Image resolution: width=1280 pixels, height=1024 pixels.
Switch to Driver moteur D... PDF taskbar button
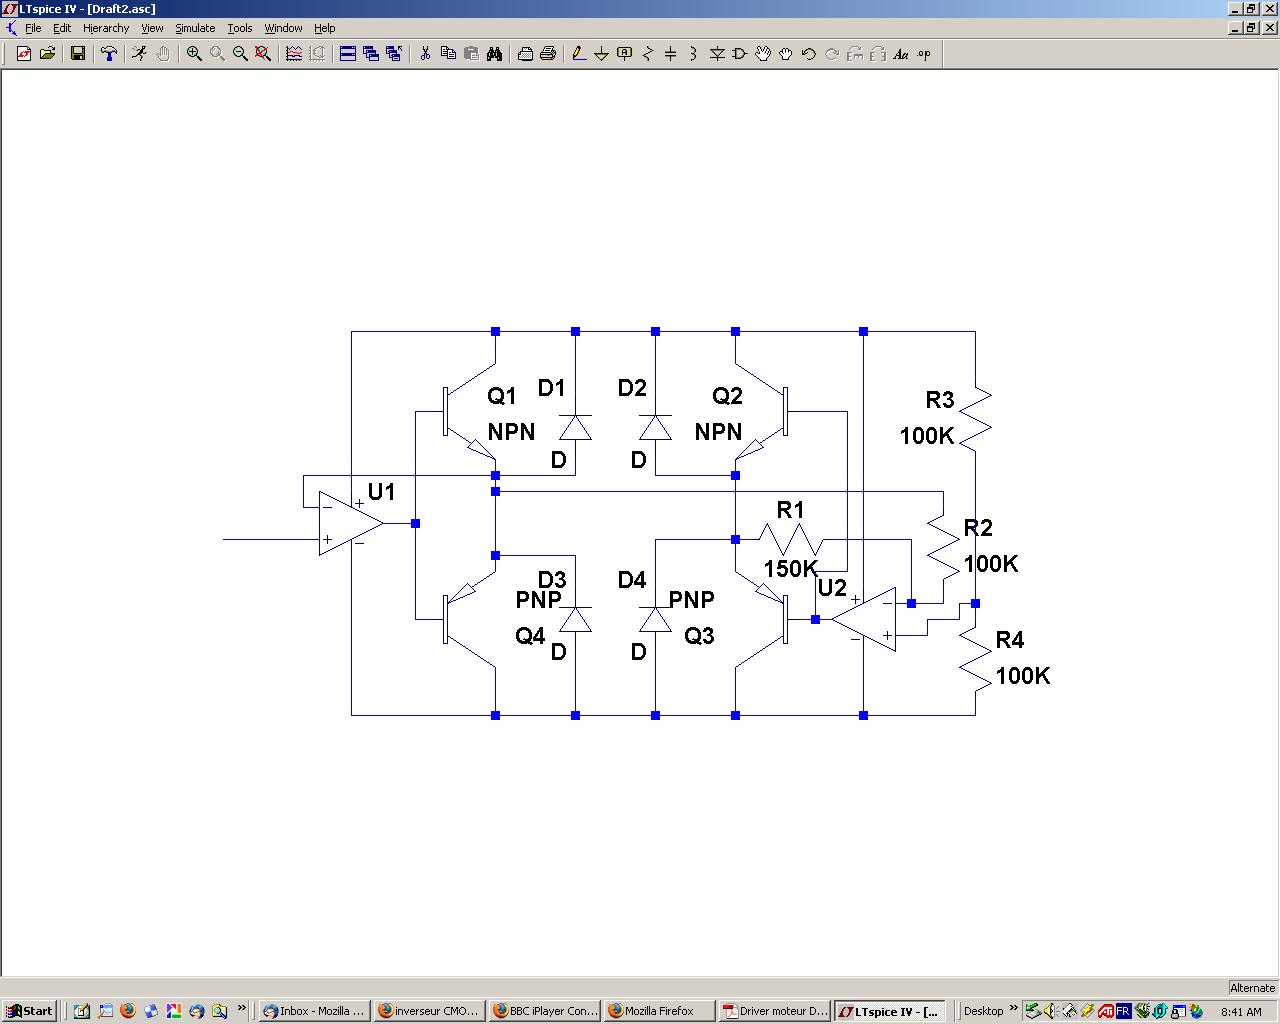coord(775,1011)
